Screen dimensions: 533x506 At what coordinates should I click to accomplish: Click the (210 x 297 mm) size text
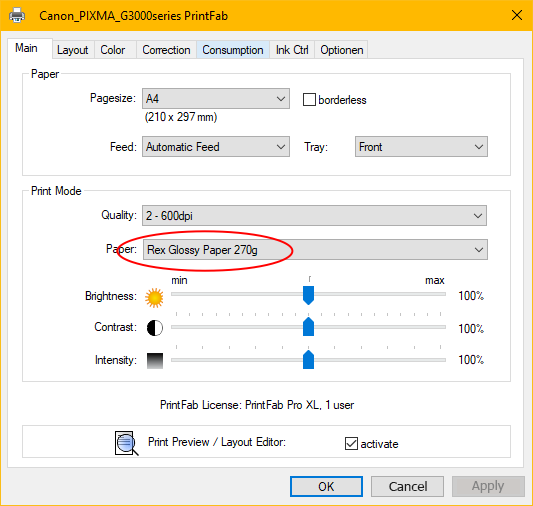point(181,117)
